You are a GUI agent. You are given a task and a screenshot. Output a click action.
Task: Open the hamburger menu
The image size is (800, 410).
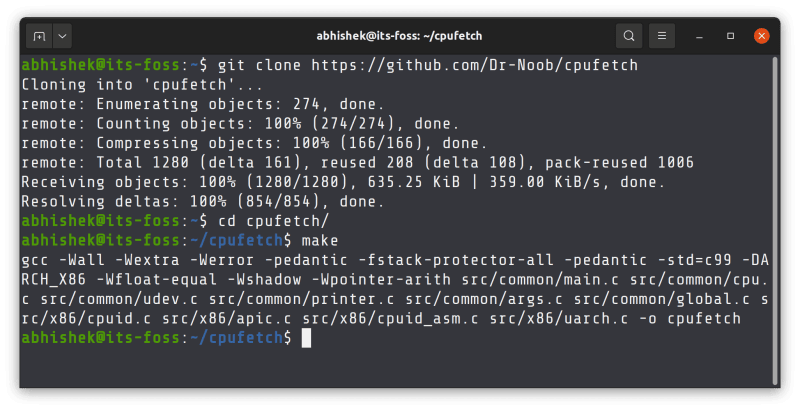tap(663, 36)
